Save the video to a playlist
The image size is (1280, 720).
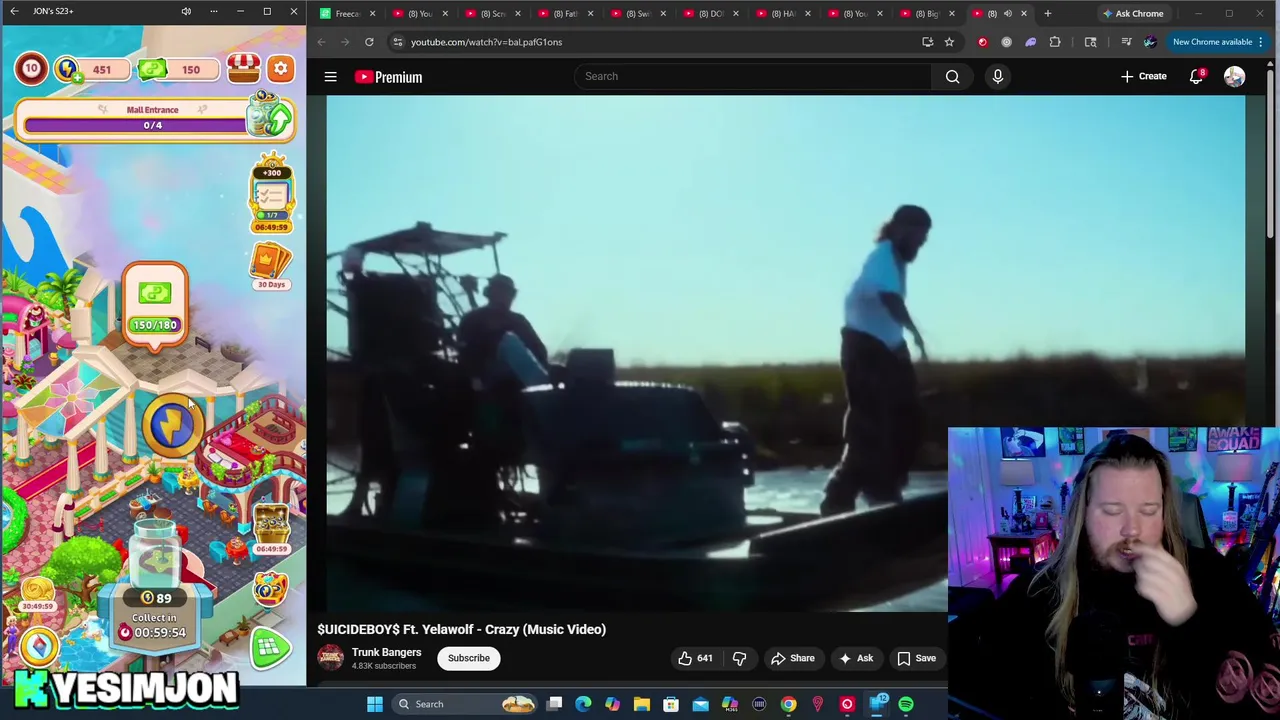click(917, 658)
